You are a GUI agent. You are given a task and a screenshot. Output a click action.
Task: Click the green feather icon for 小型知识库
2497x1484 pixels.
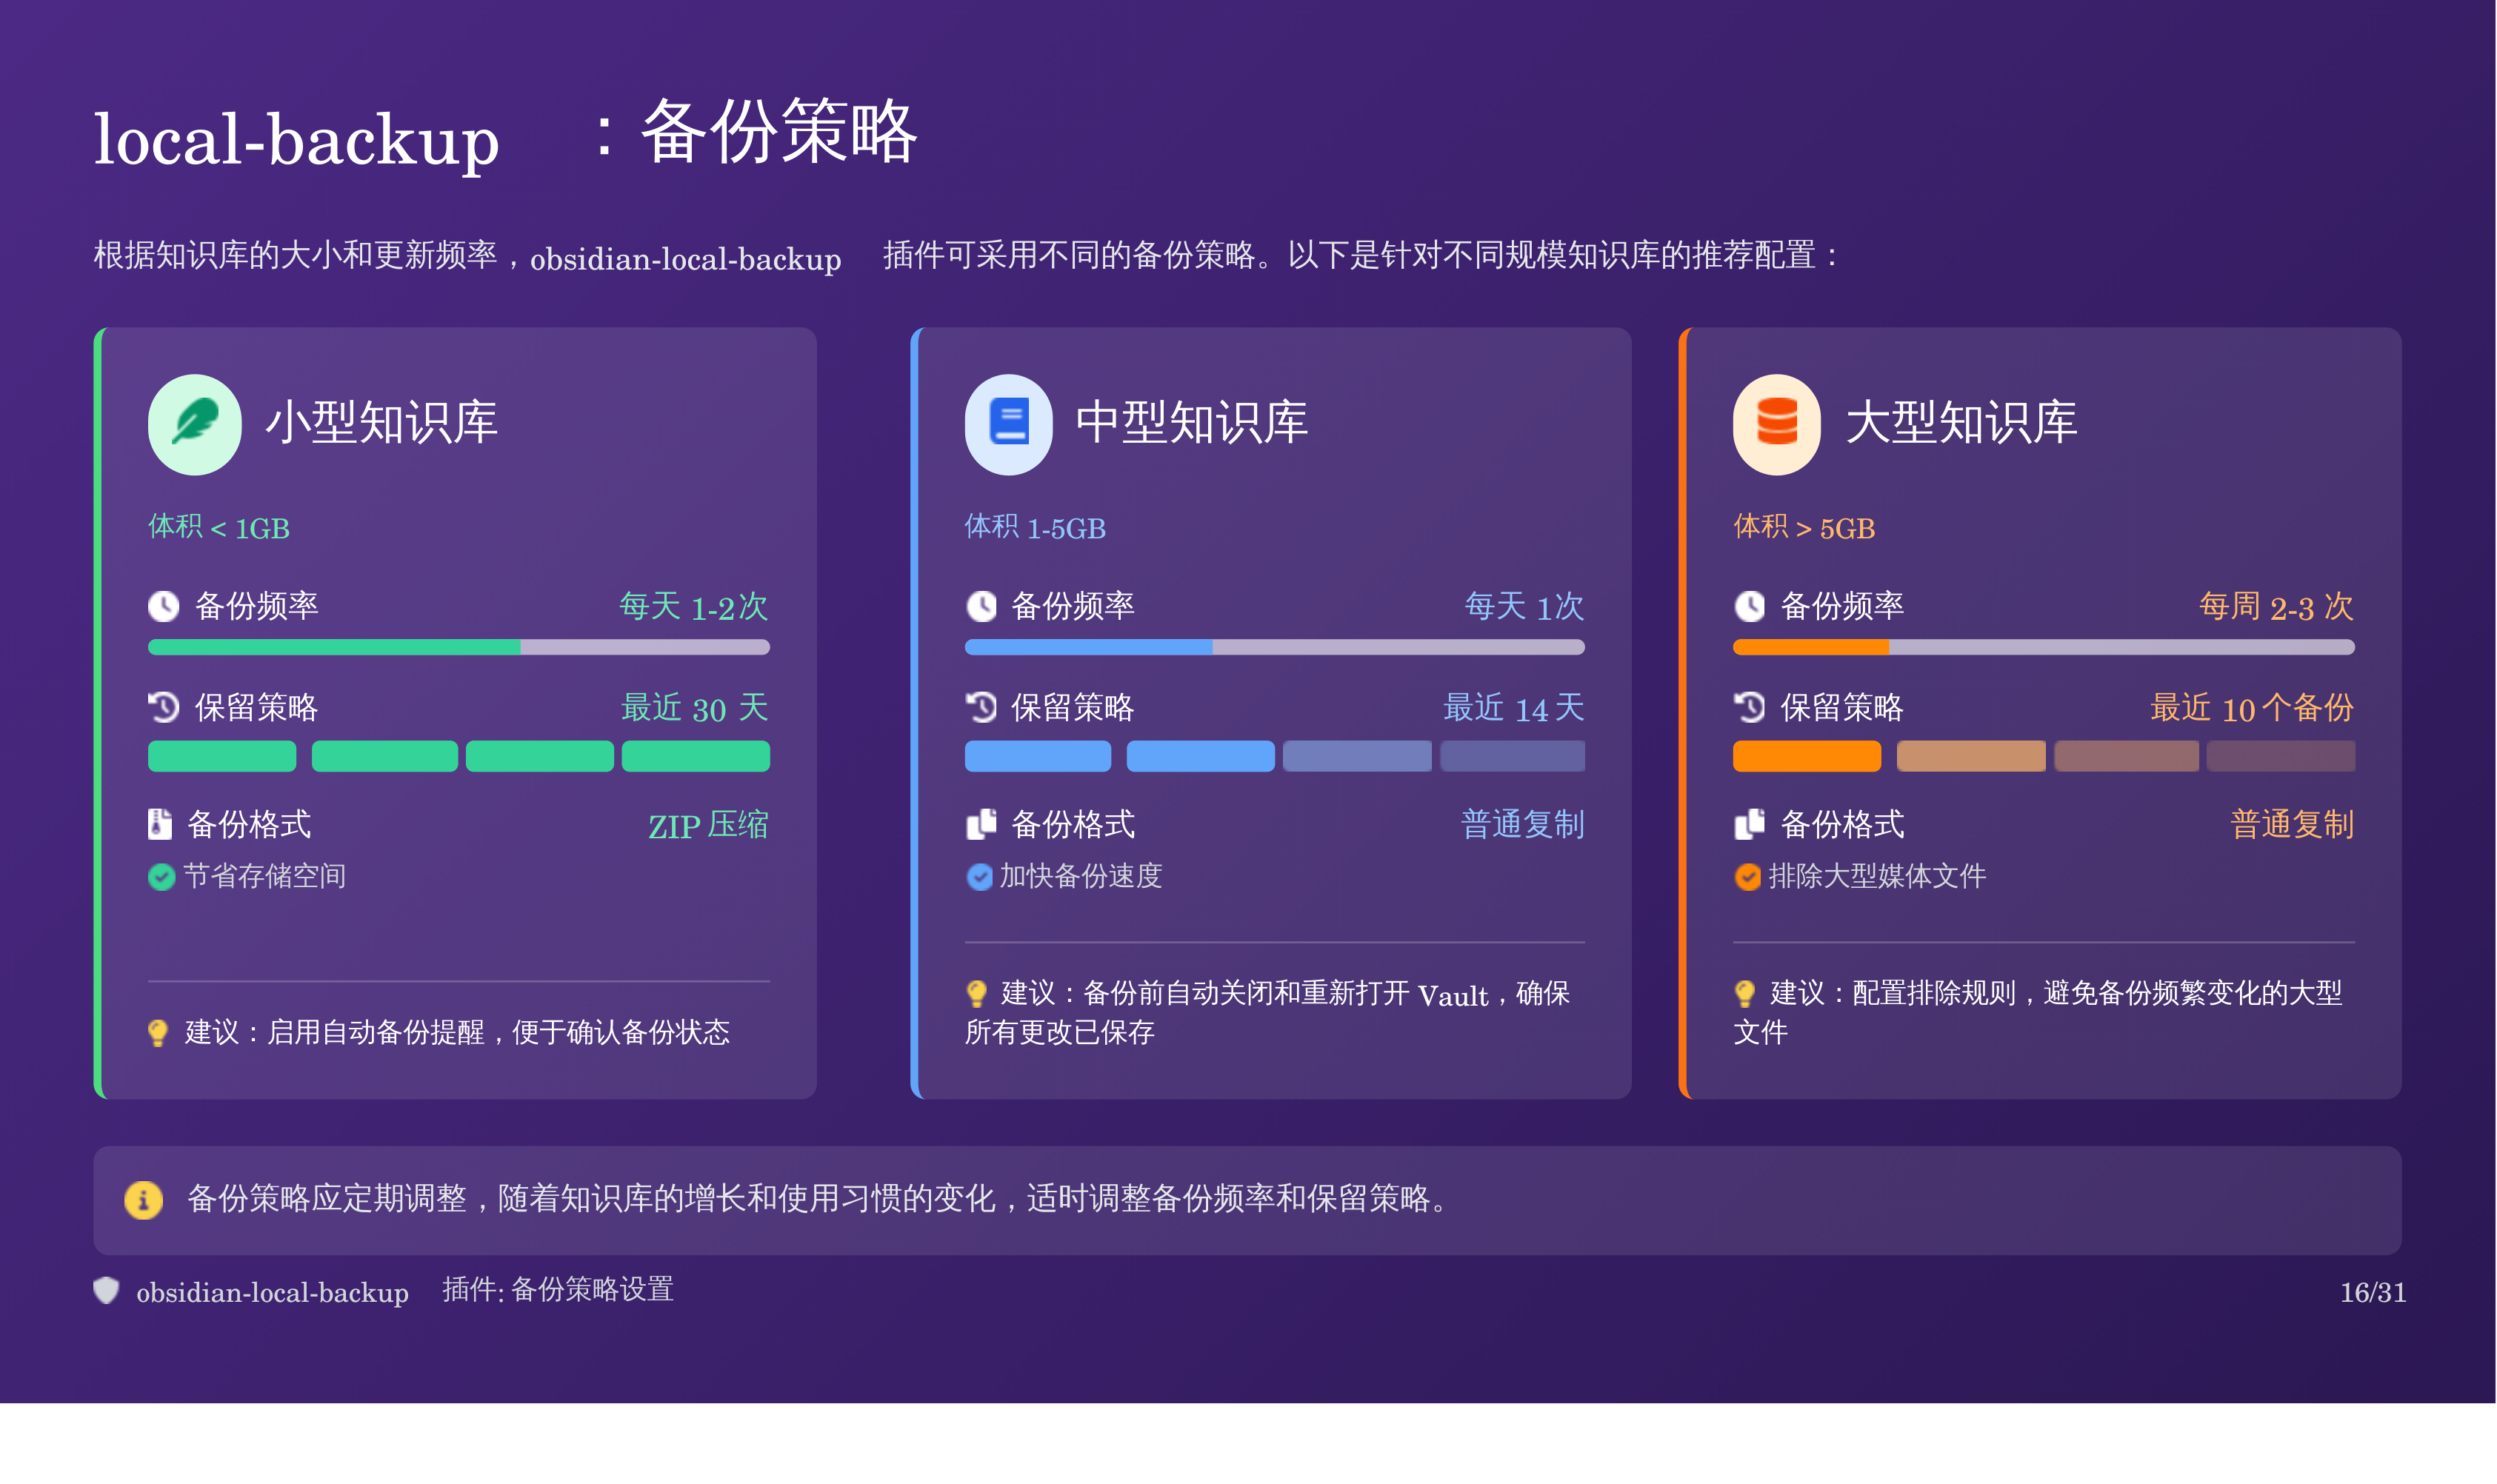[x=194, y=424]
